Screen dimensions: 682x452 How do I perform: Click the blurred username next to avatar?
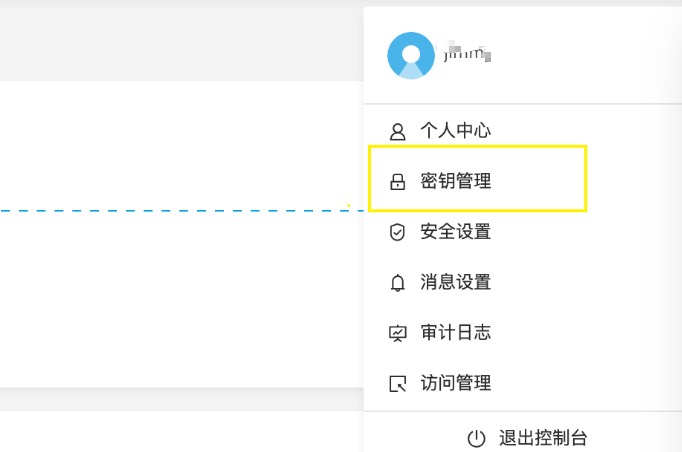(x=467, y=53)
